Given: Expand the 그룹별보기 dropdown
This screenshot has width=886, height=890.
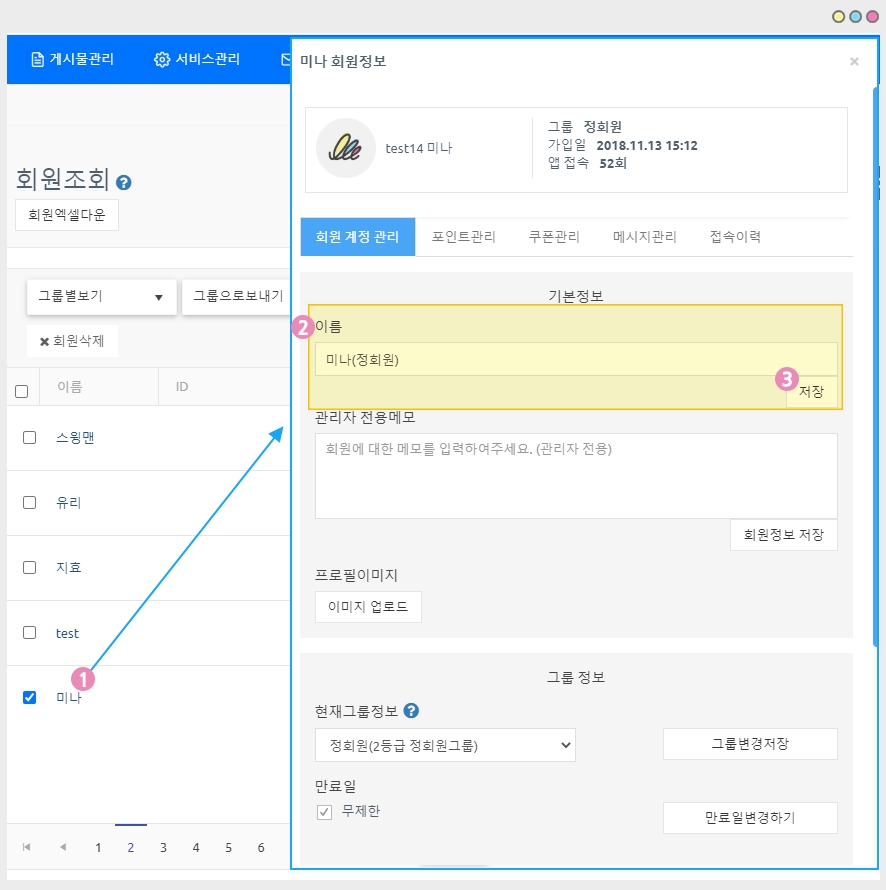Looking at the screenshot, I should coord(101,296).
